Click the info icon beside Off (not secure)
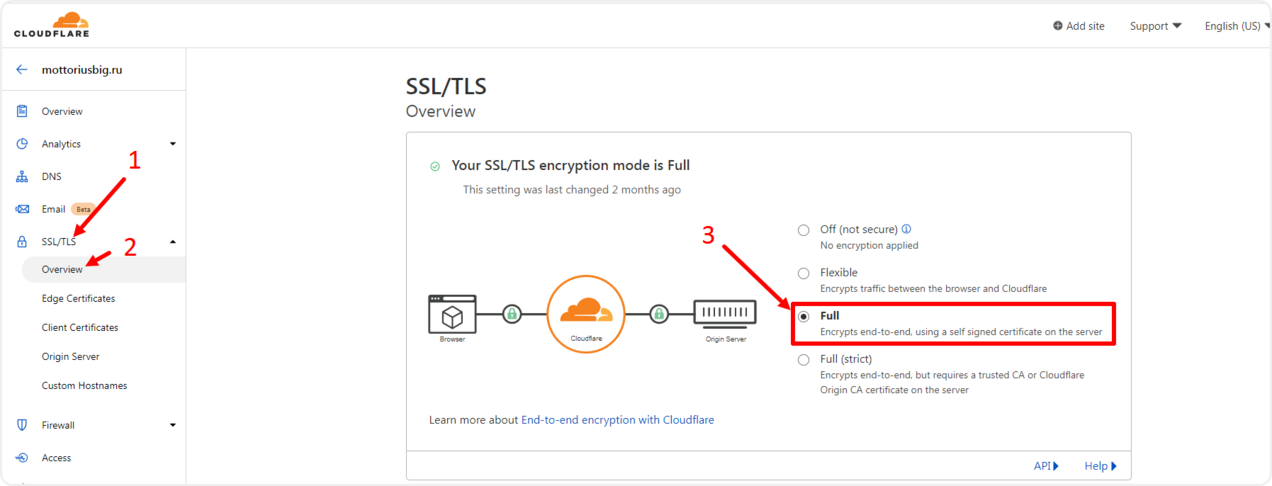 tap(906, 229)
